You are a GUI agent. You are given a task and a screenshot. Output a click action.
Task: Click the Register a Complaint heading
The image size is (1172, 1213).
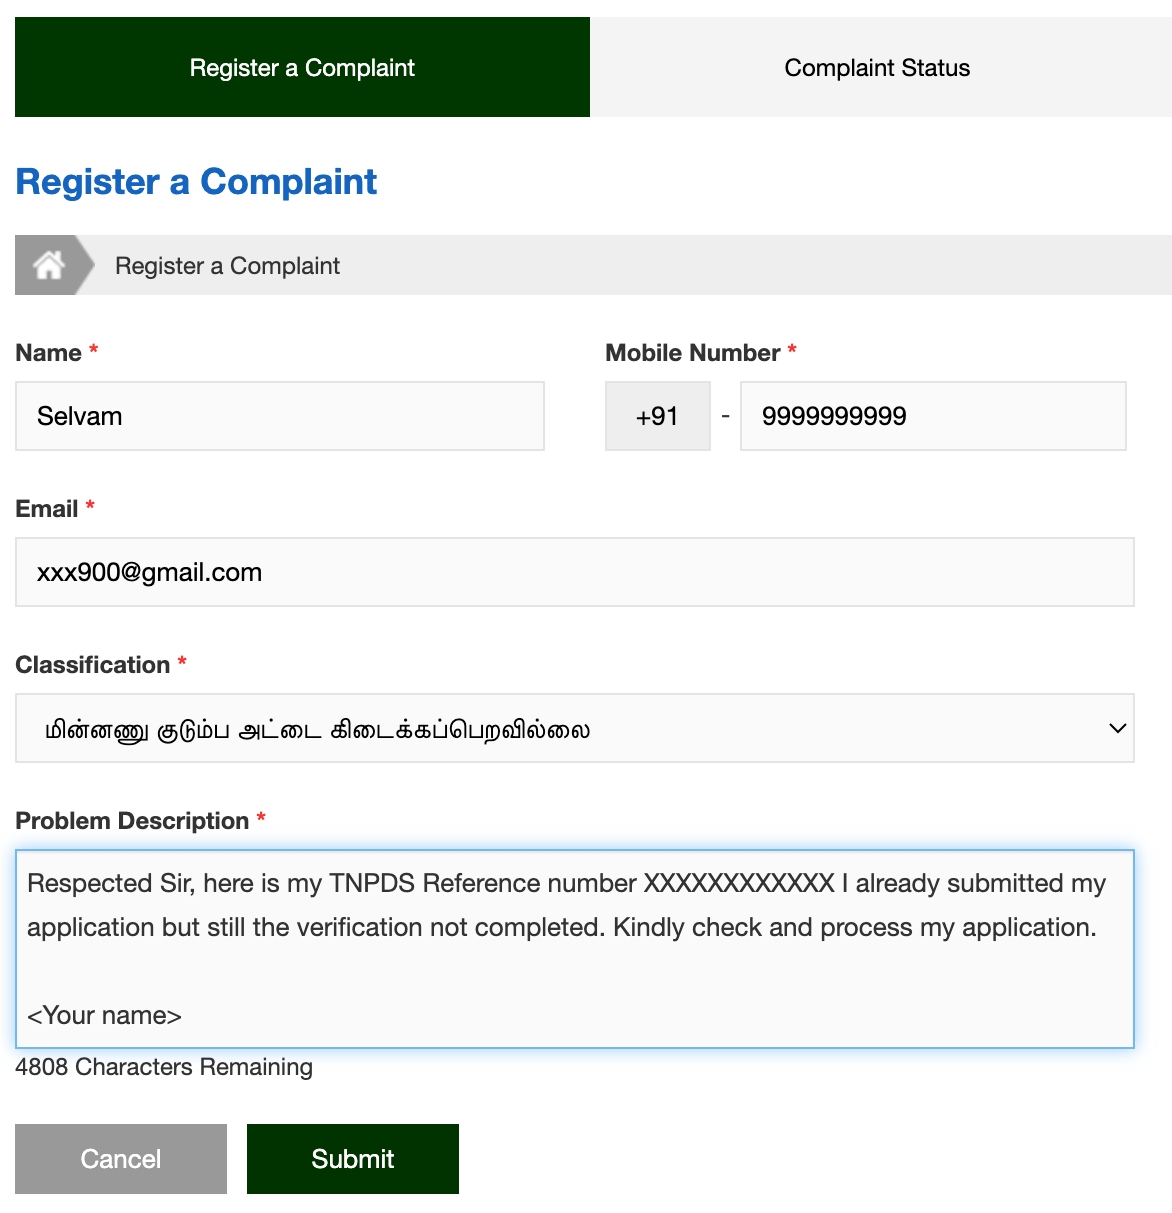[x=195, y=182]
